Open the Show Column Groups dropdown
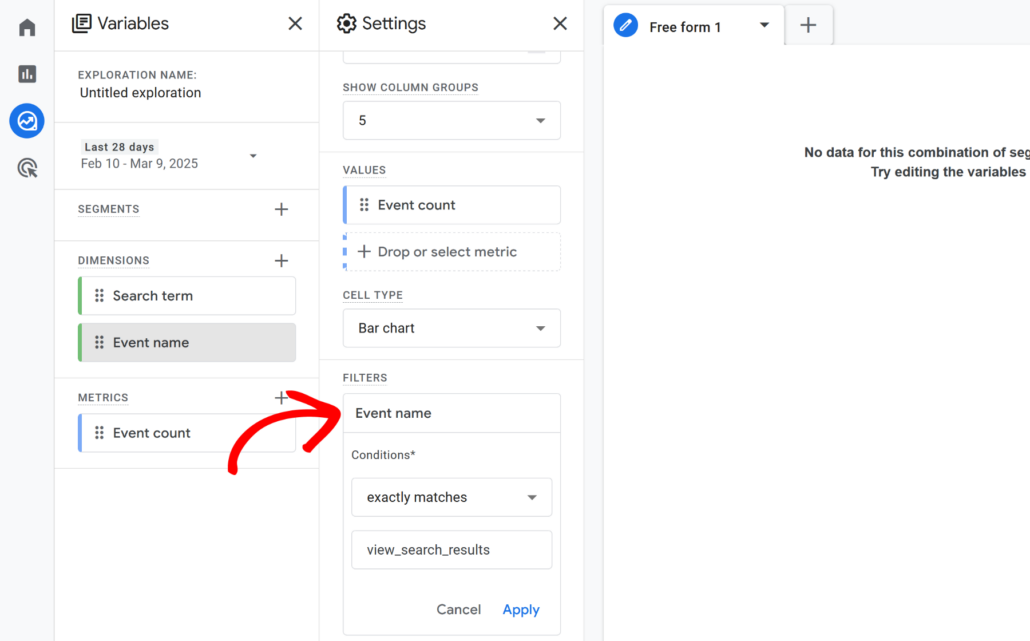Screen dimensions: 1030x641 point(451,120)
